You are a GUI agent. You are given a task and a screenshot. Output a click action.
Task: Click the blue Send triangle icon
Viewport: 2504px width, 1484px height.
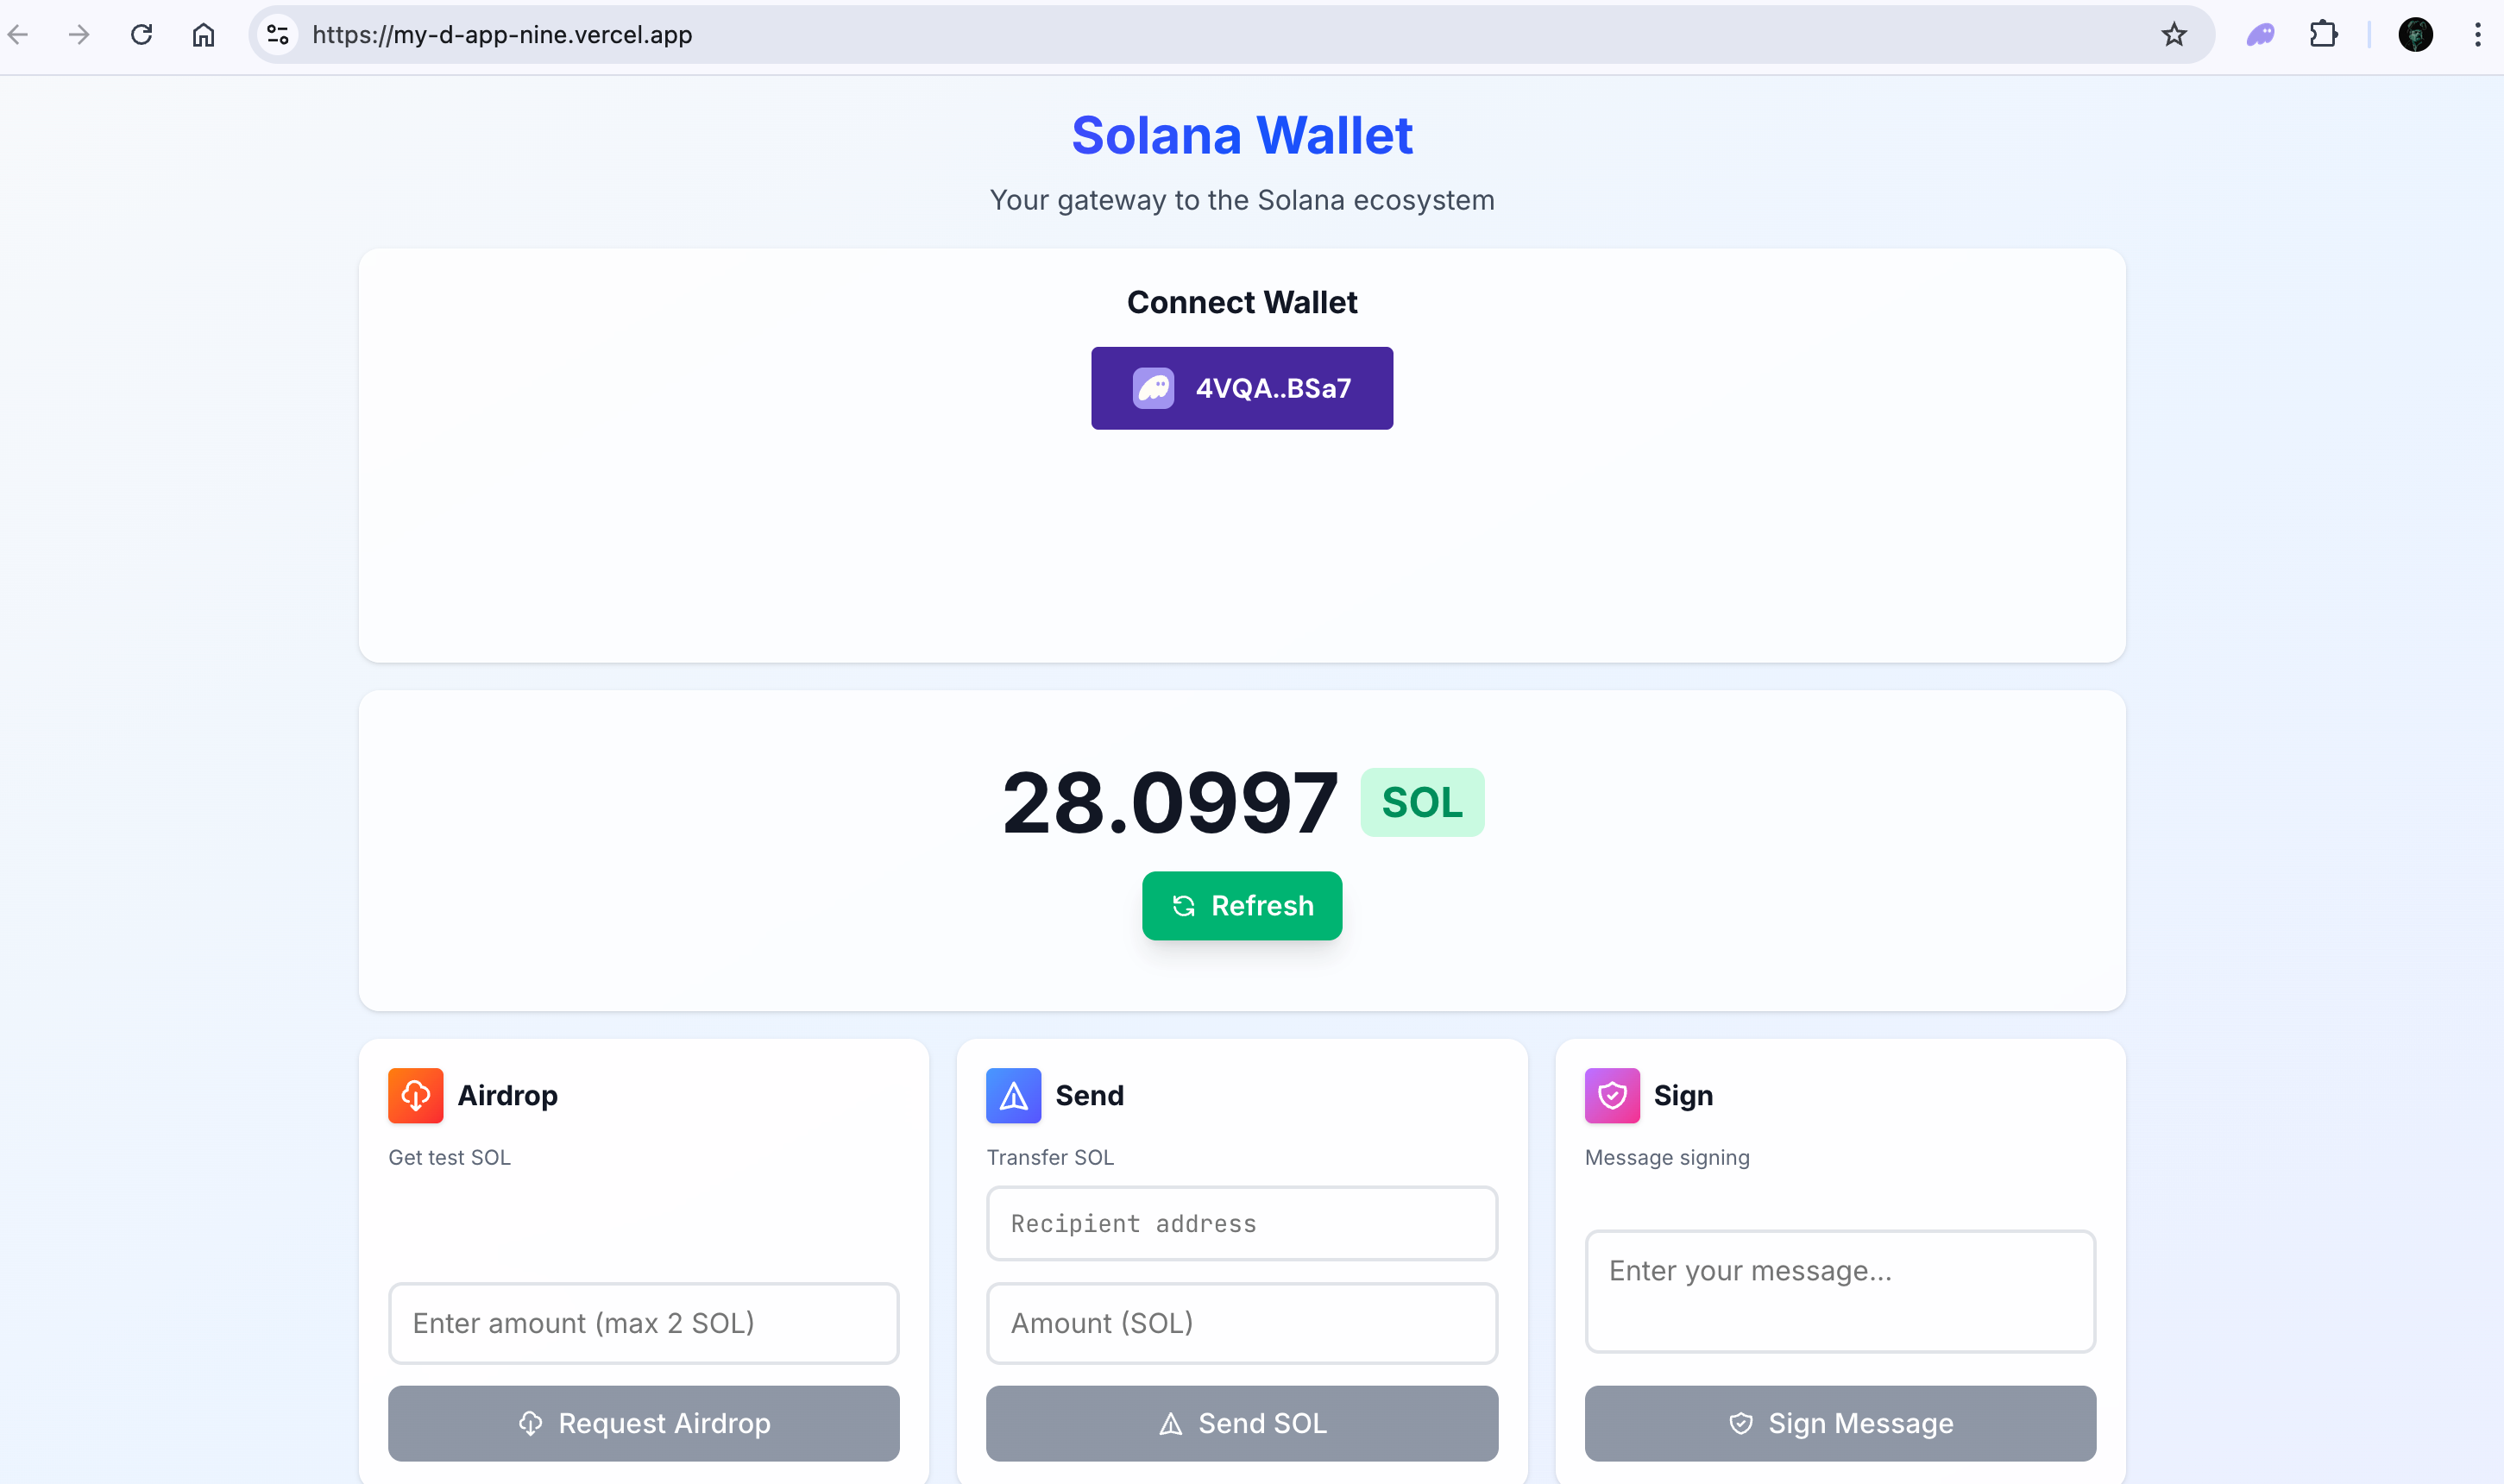coord(1013,1095)
